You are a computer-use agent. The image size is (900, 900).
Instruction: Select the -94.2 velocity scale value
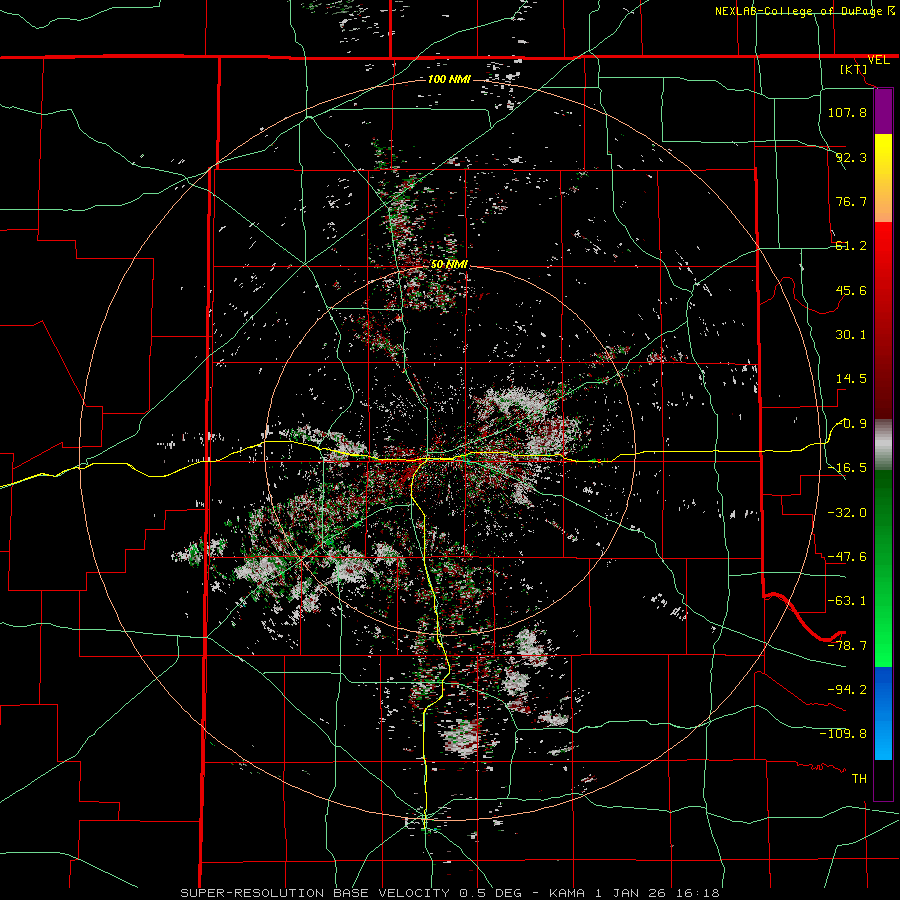tap(847, 690)
